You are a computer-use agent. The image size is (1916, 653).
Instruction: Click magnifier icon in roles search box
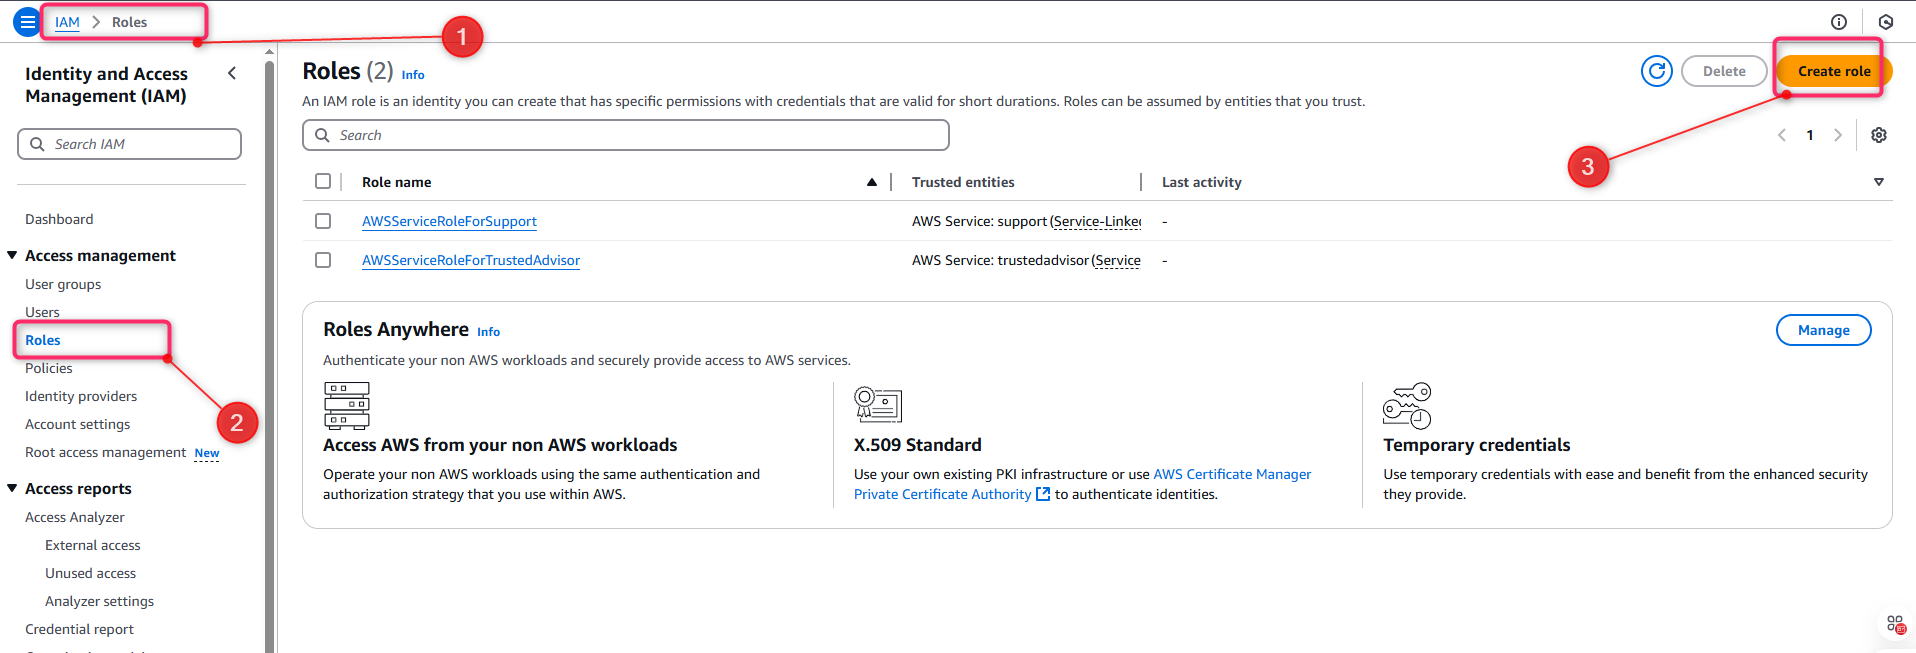point(322,135)
